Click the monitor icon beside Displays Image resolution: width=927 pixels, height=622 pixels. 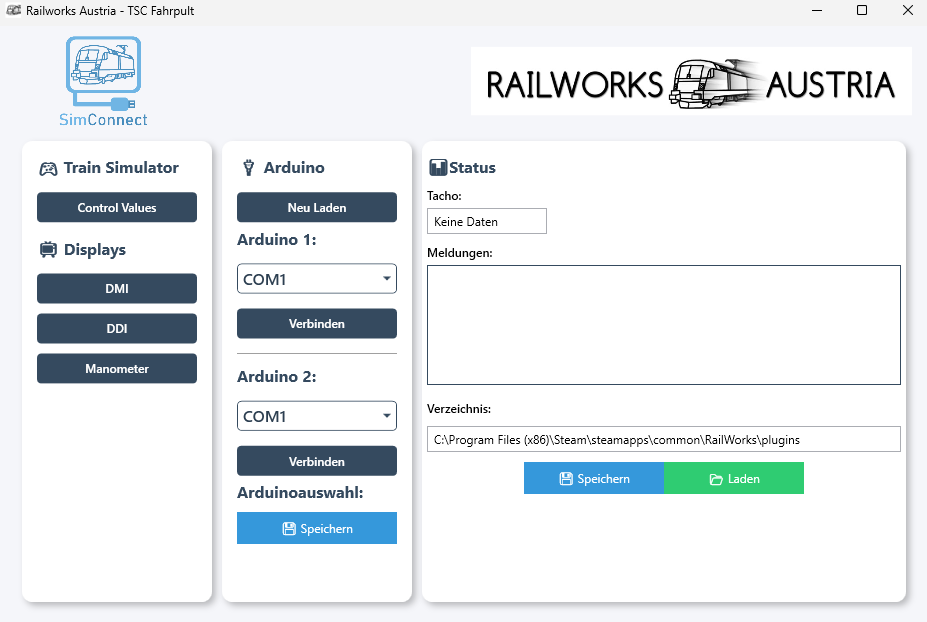coord(48,250)
